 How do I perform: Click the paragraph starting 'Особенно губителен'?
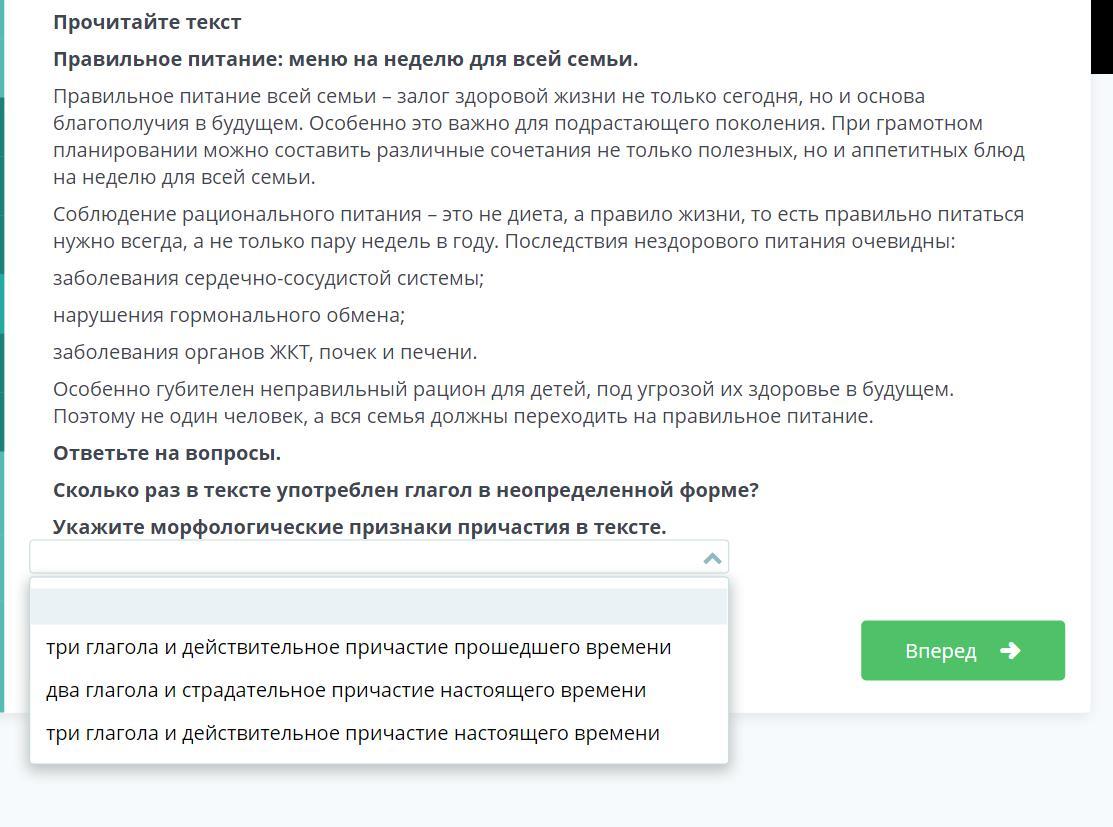(x=503, y=402)
